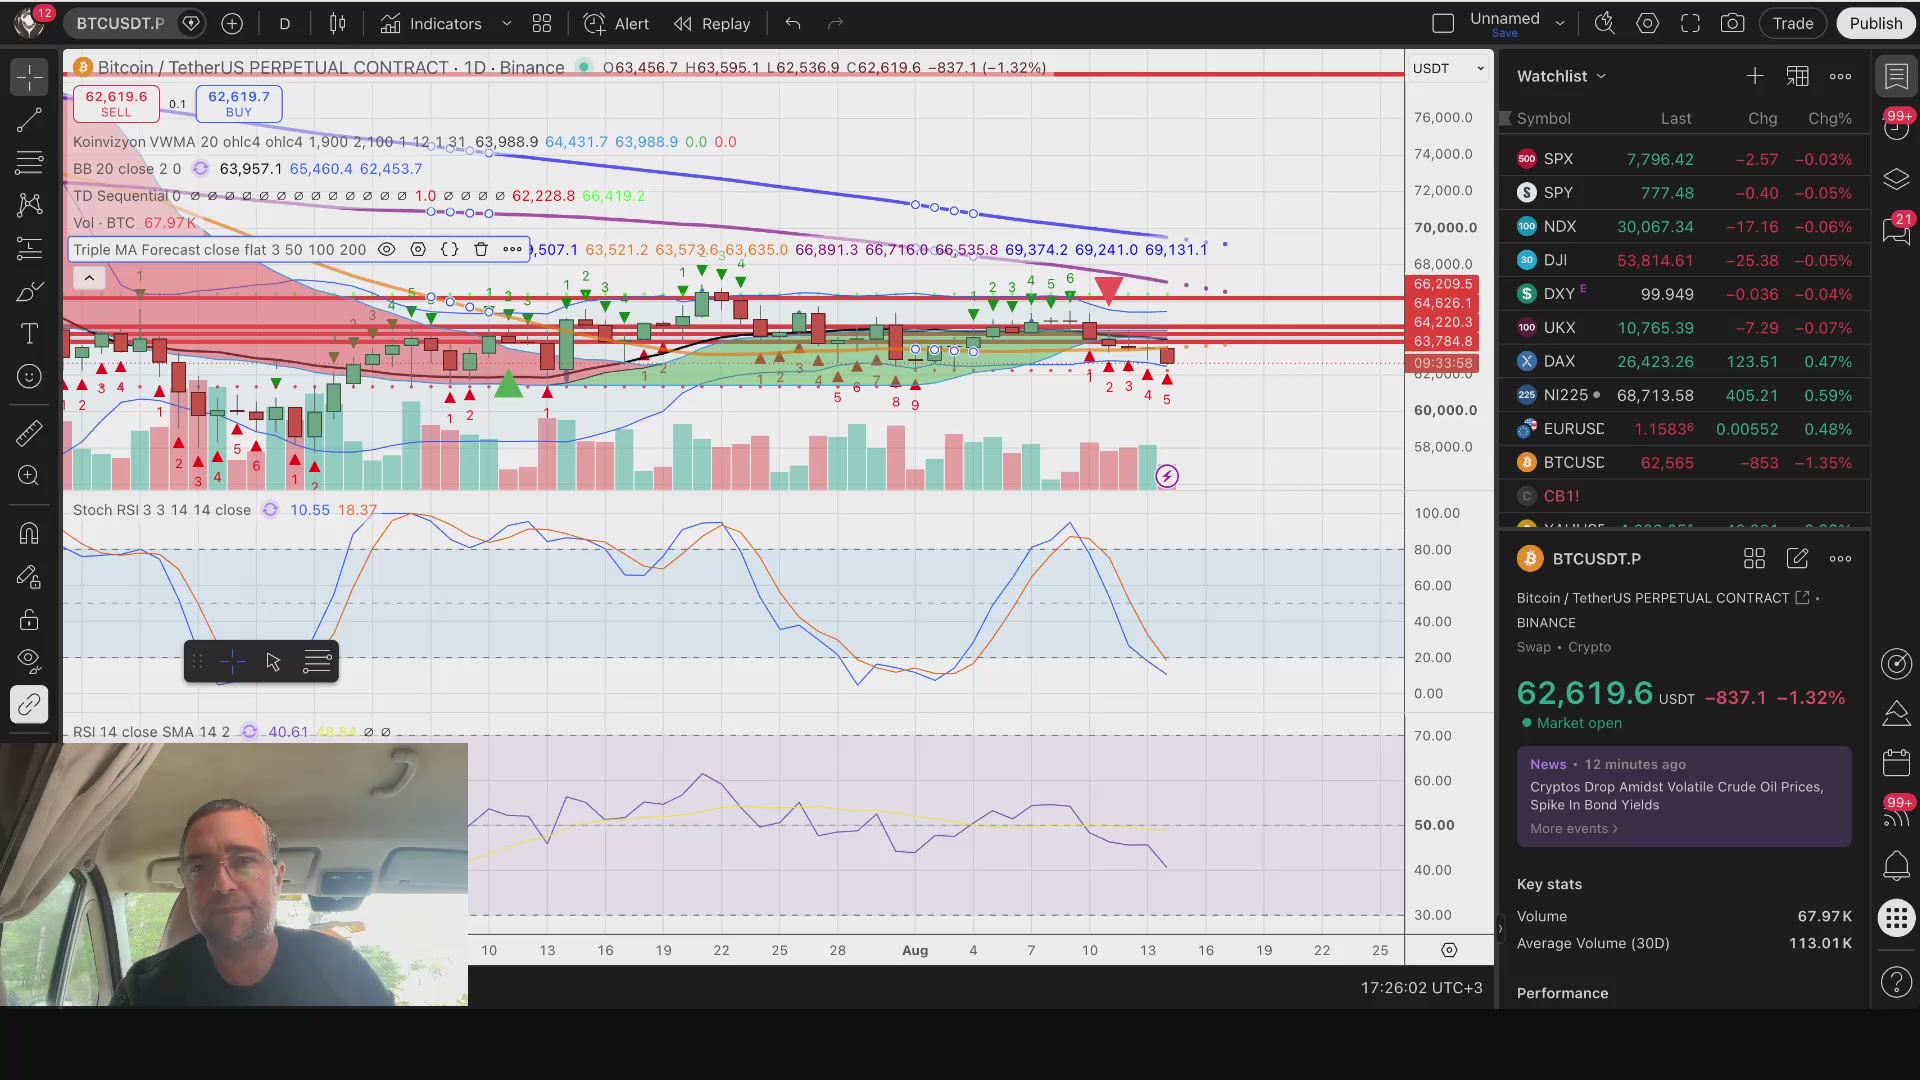The height and width of the screenshot is (1080, 1920).
Task: Open chart settings hexagon icon
Action: (x=1648, y=24)
